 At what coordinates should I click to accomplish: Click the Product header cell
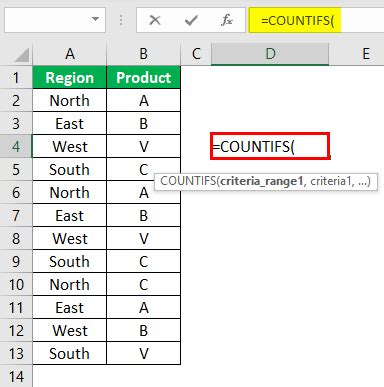coord(144,77)
